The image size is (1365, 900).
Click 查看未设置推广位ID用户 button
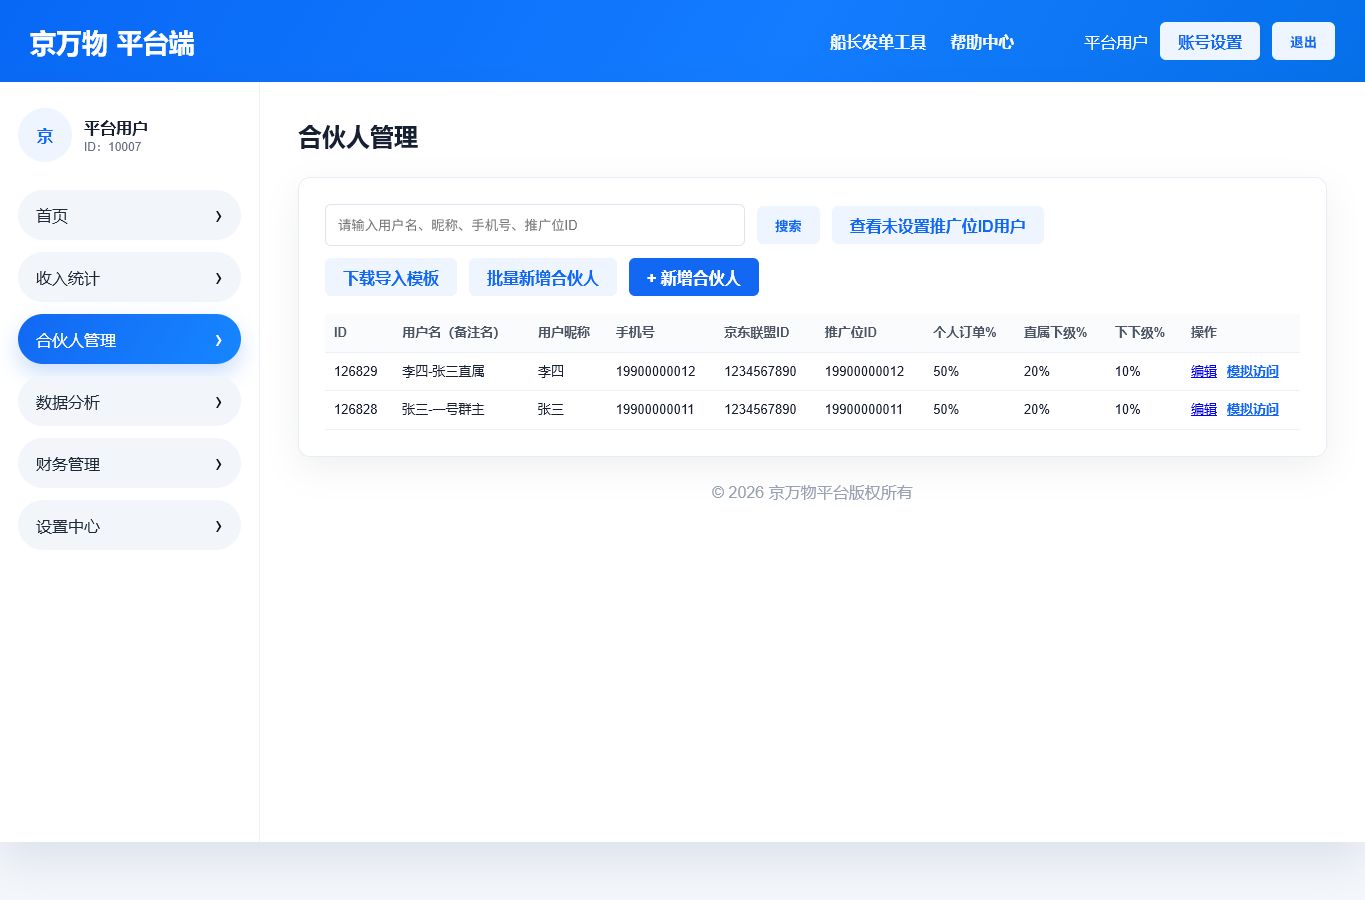coord(938,225)
